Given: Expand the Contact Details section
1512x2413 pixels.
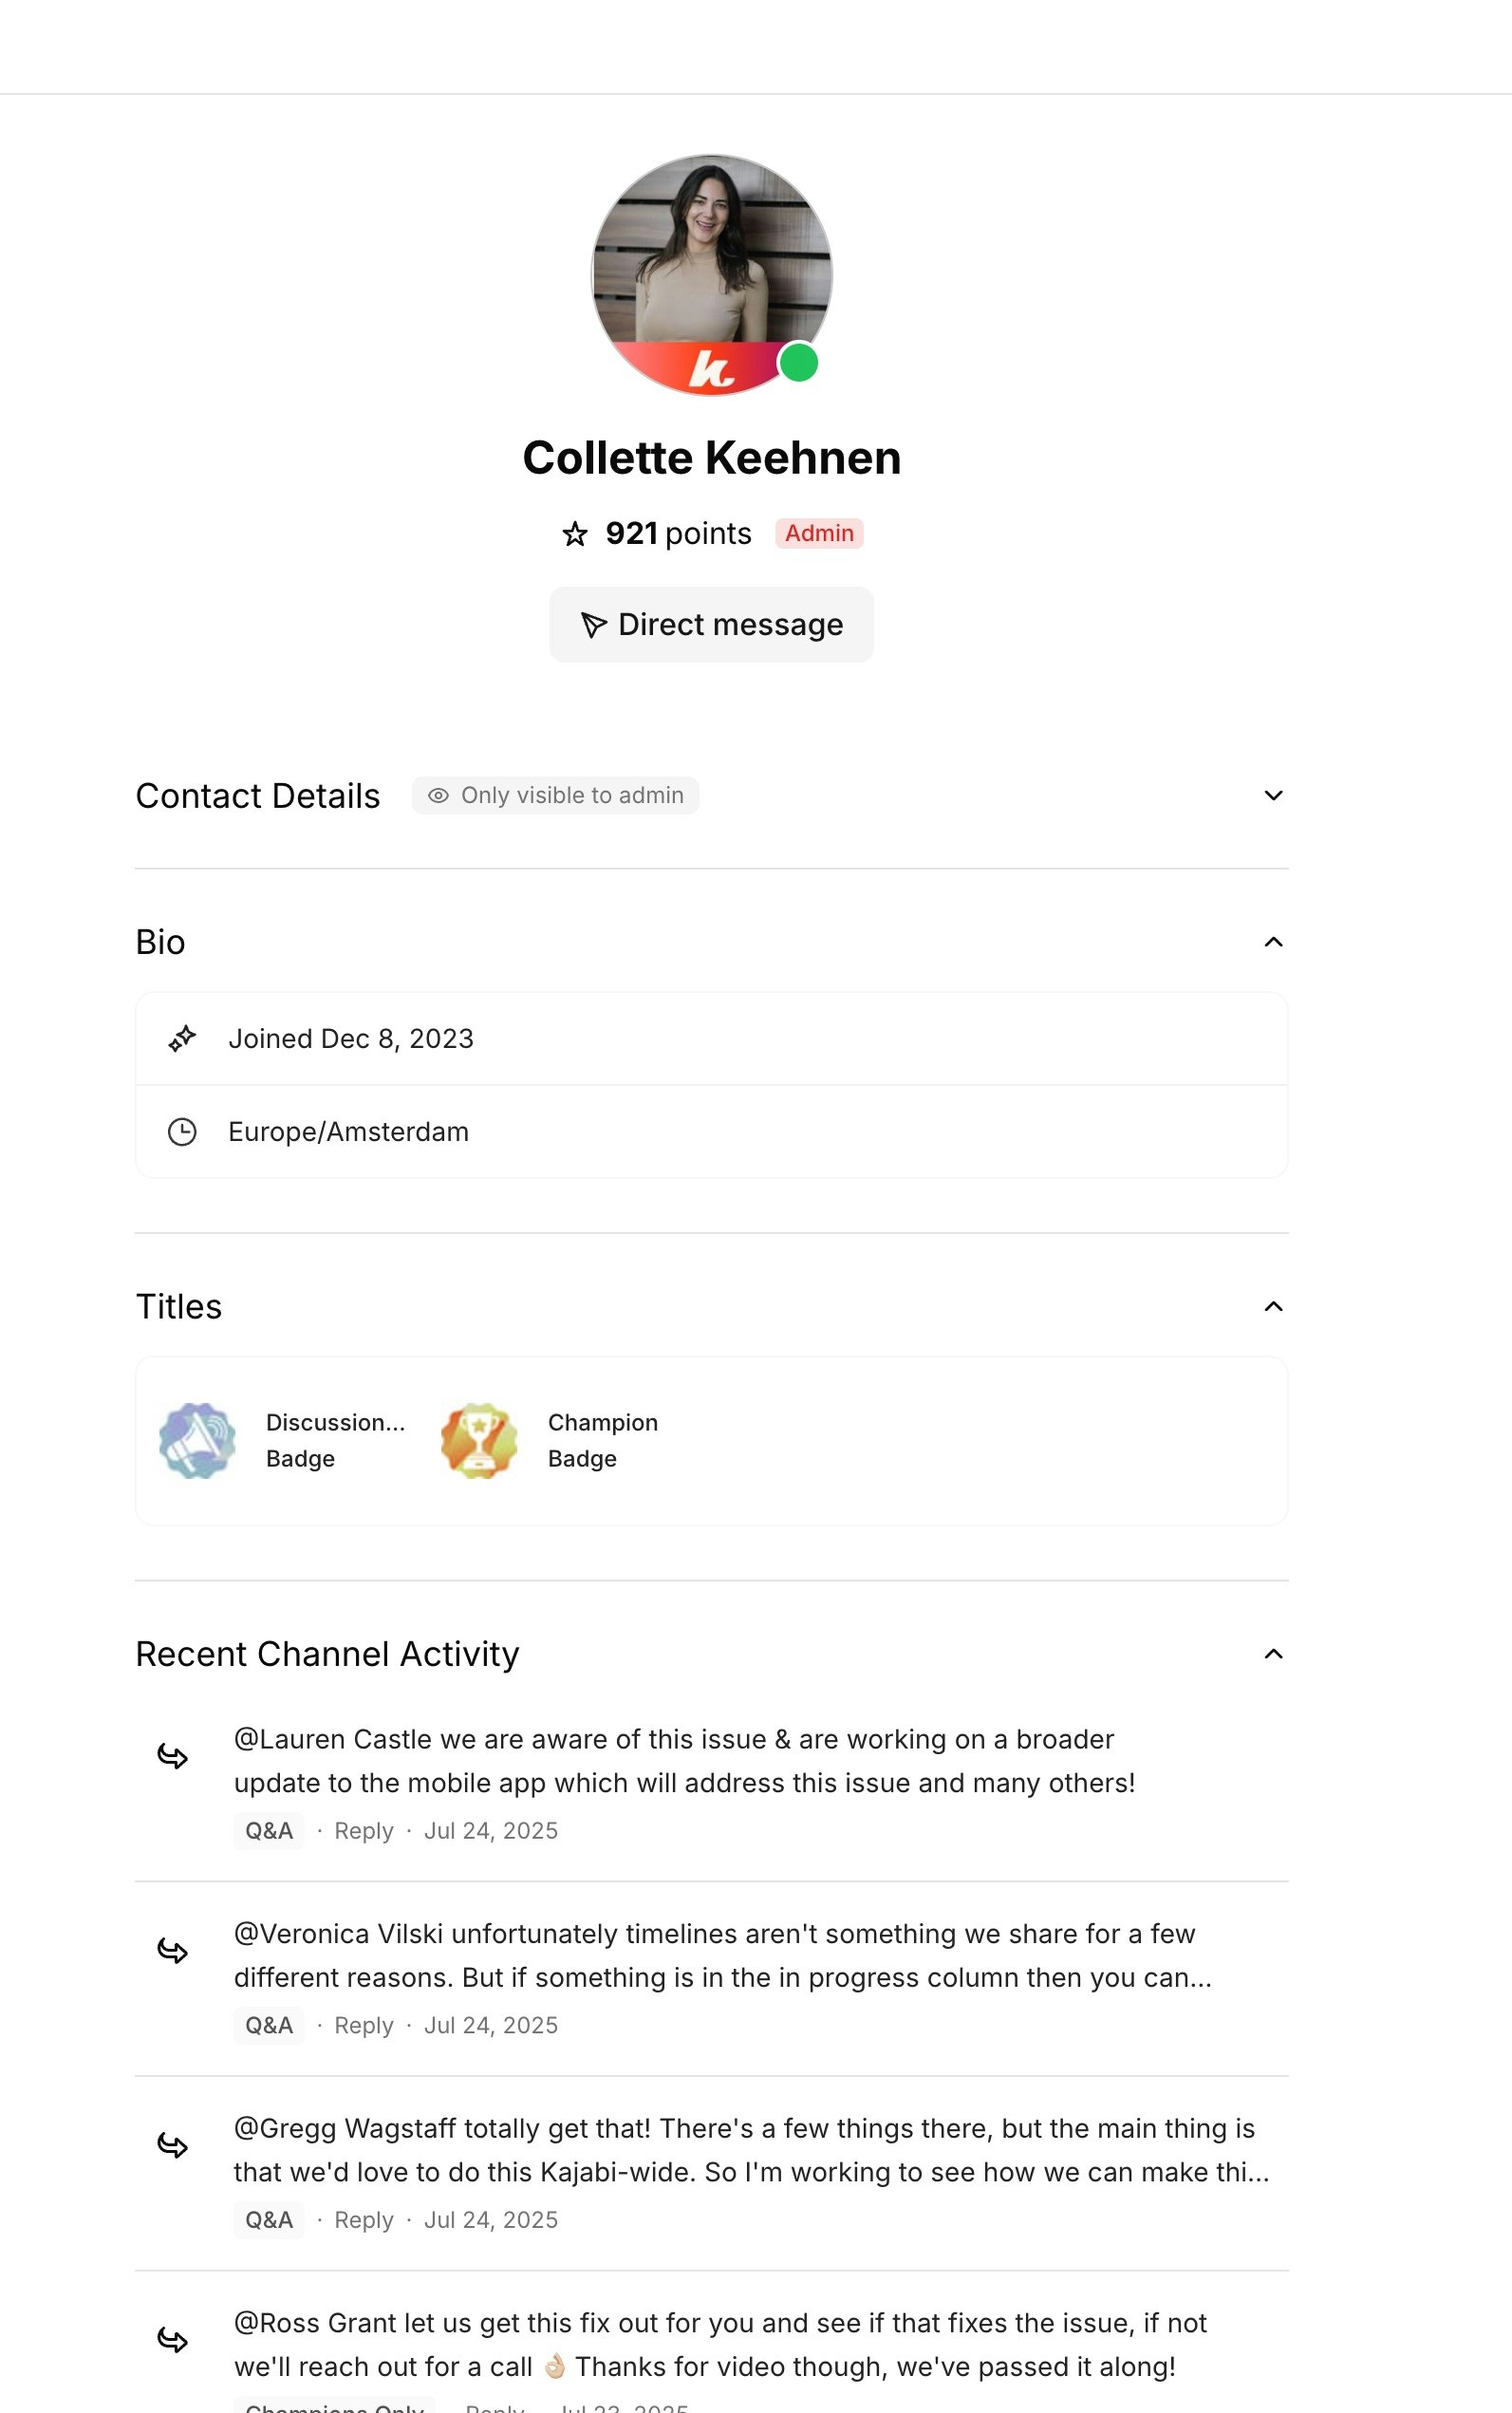Looking at the screenshot, I should click(x=1272, y=795).
